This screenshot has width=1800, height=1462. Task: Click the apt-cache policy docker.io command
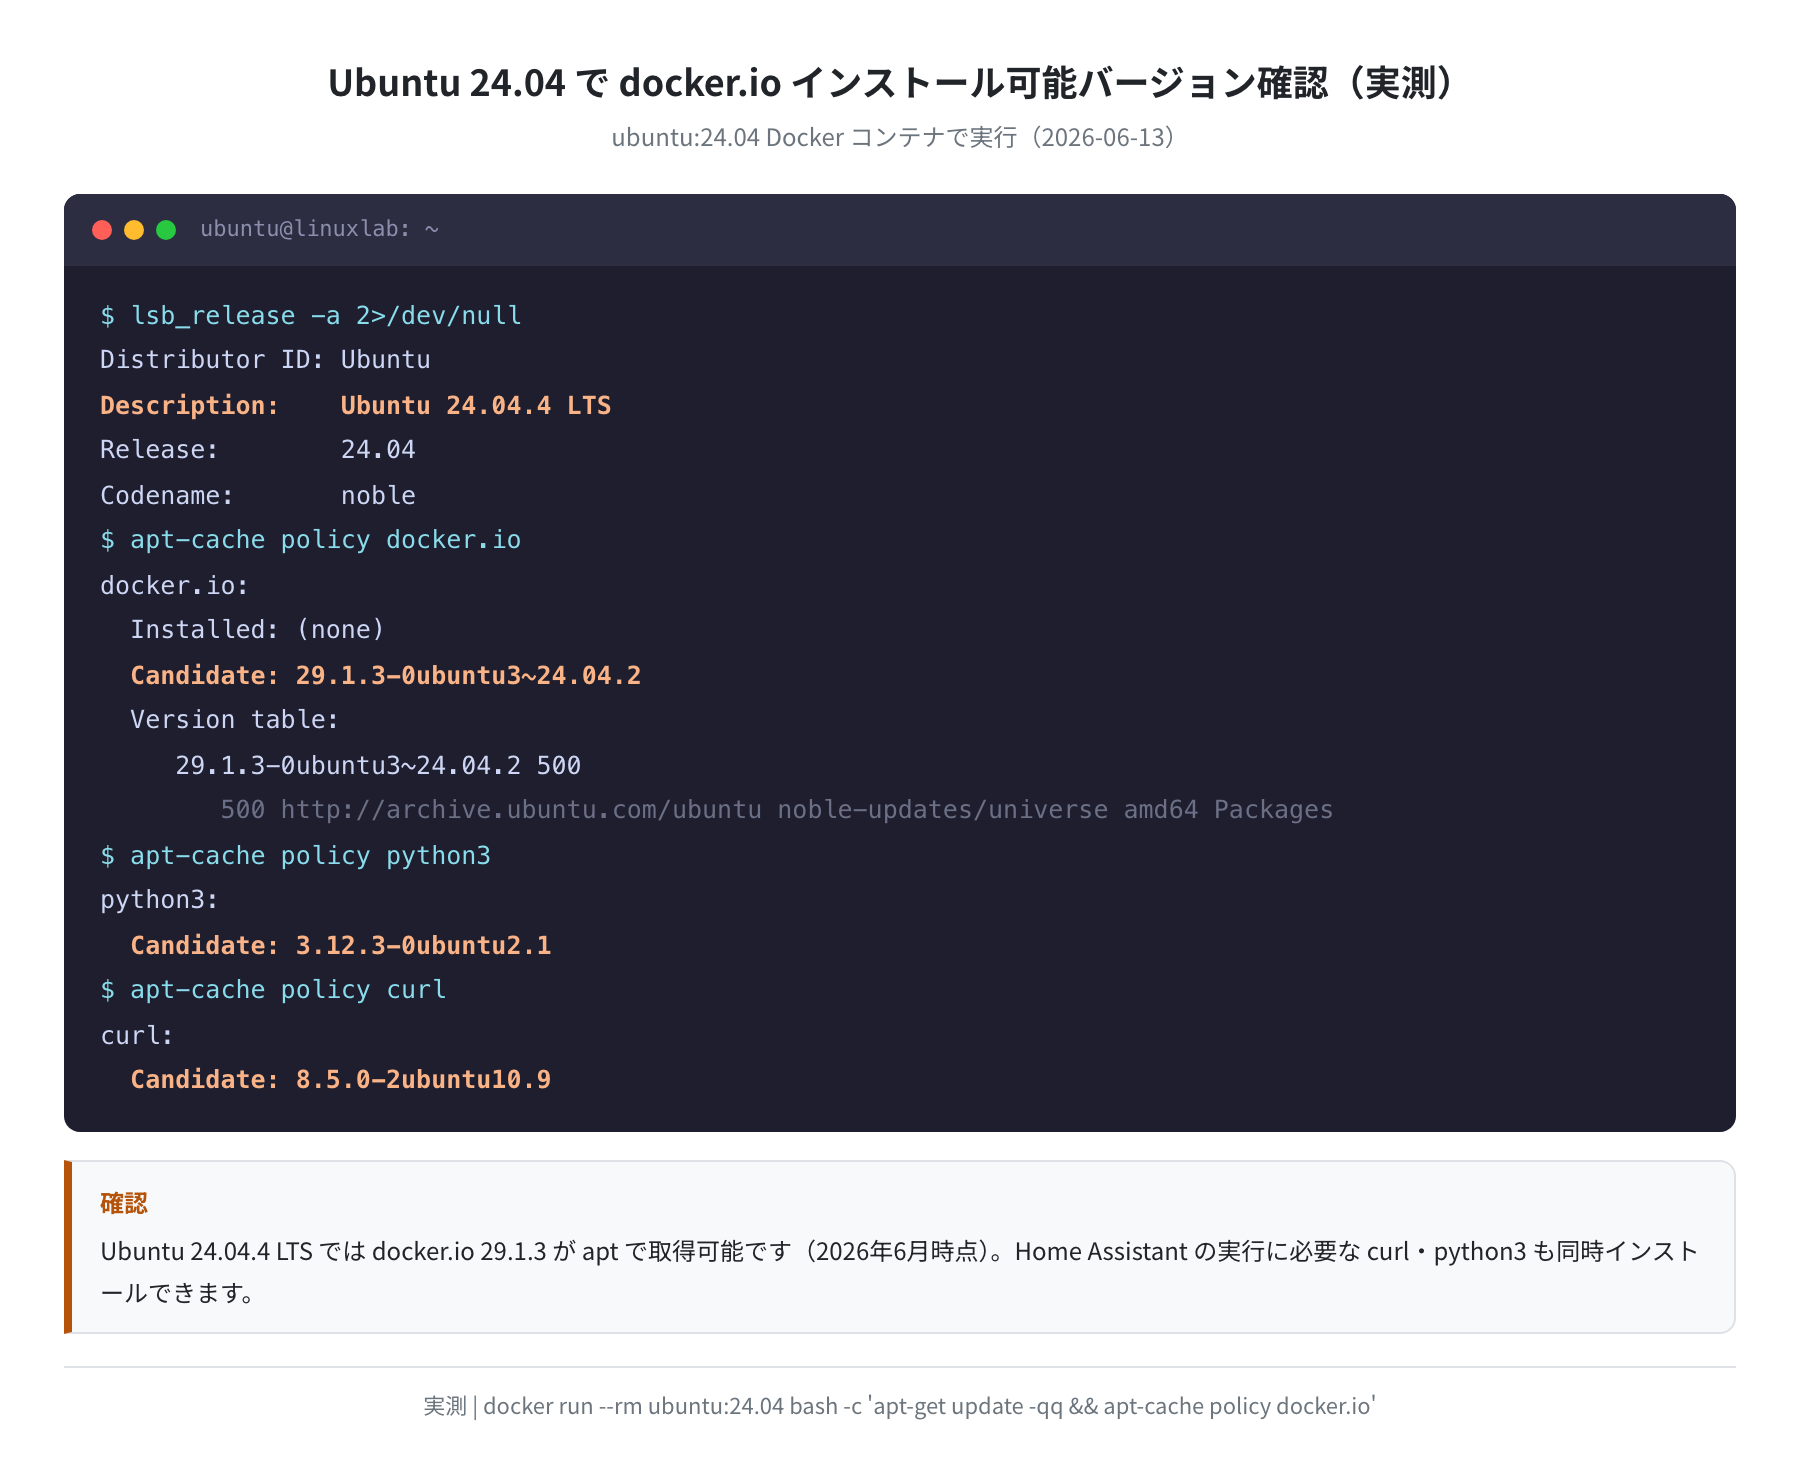pyautogui.click(x=311, y=540)
